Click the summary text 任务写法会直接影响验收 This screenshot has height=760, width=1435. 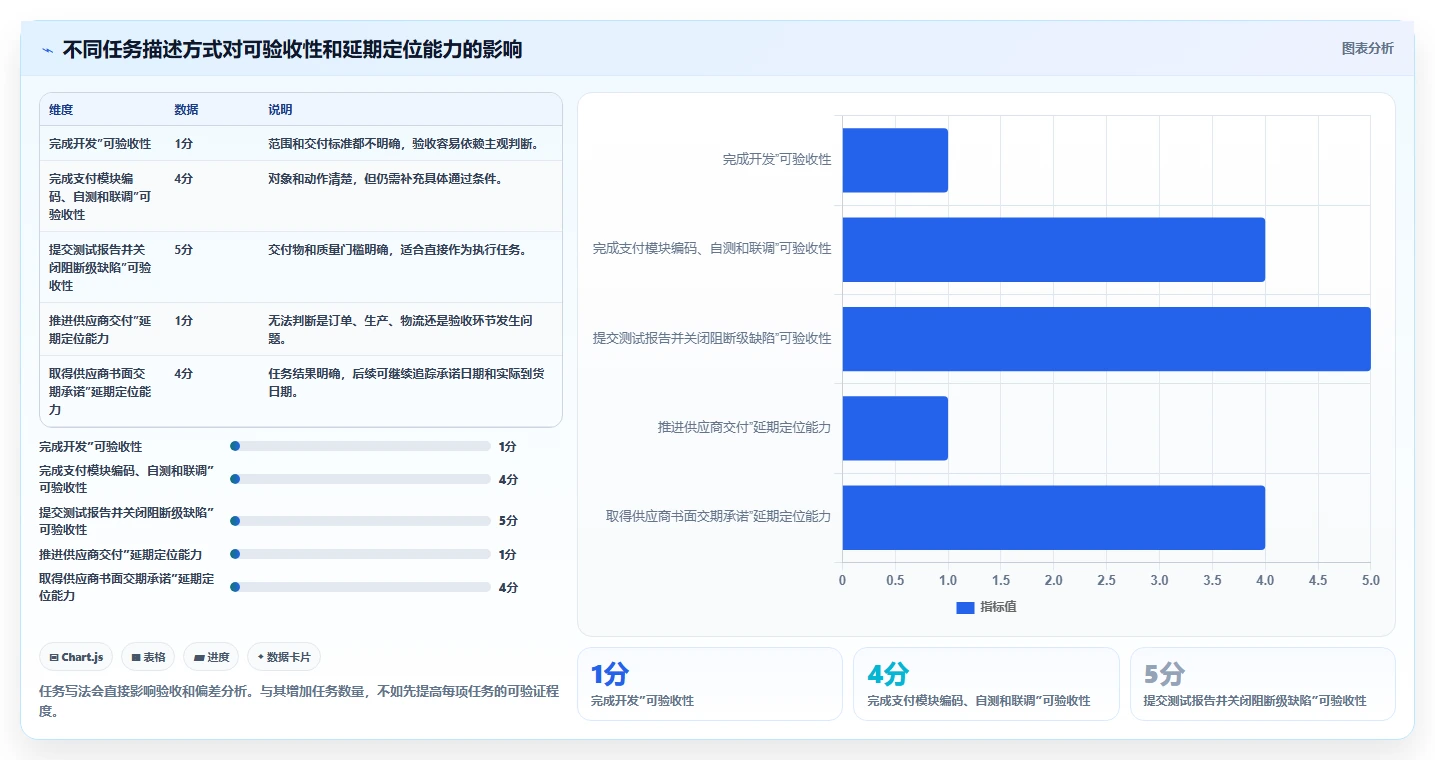coord(299,701)
